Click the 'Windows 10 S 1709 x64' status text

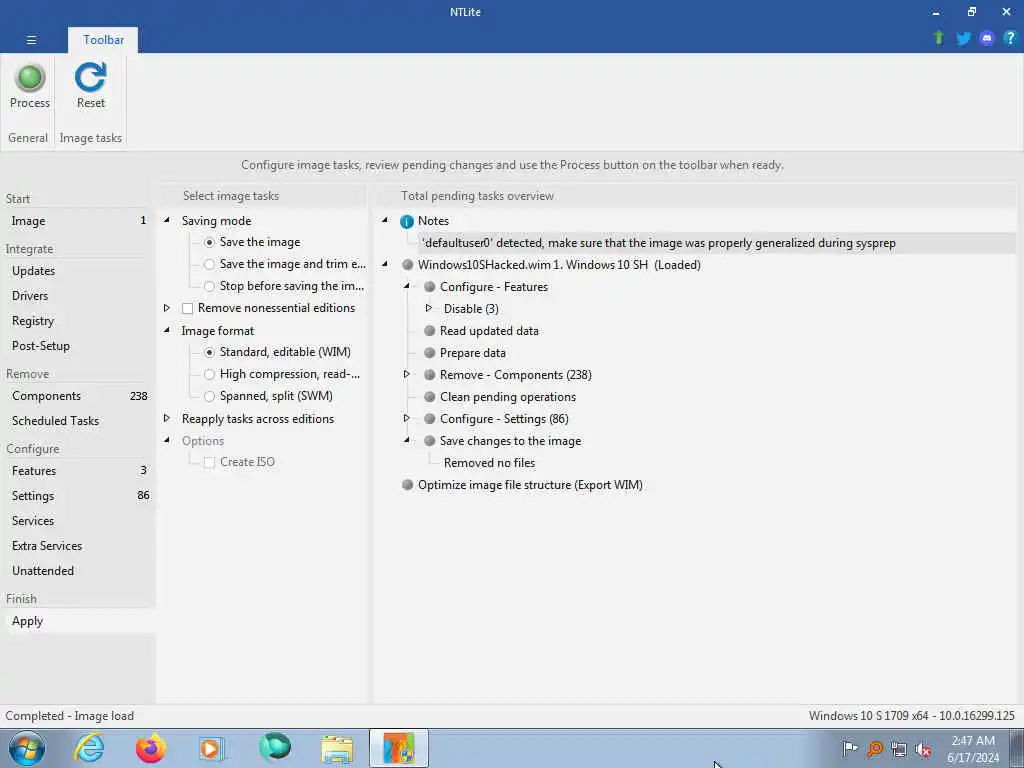click(x=912, y=716)
